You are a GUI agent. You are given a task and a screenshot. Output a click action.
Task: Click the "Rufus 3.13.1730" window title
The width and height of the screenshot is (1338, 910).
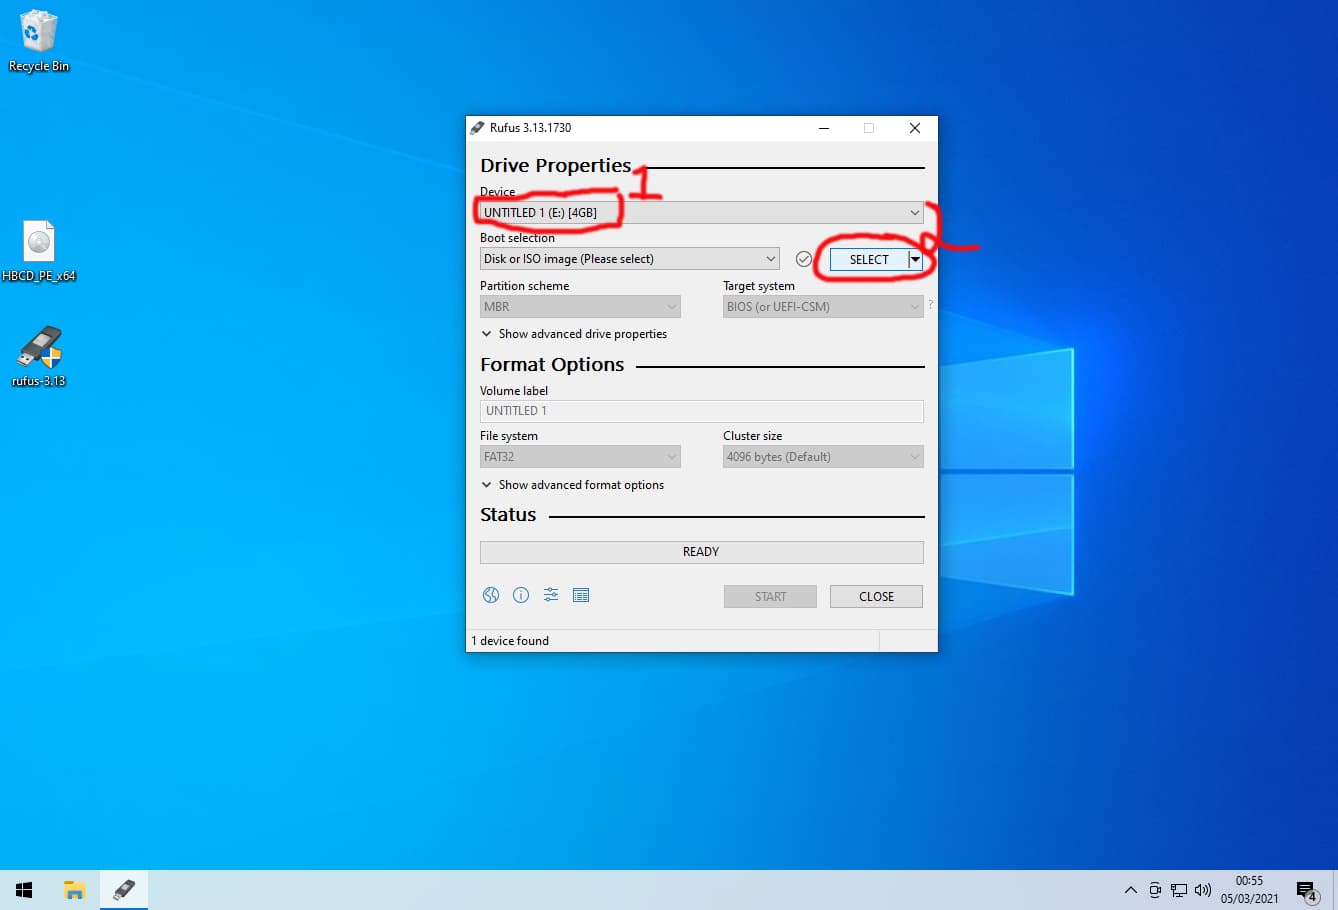(530, 128)
